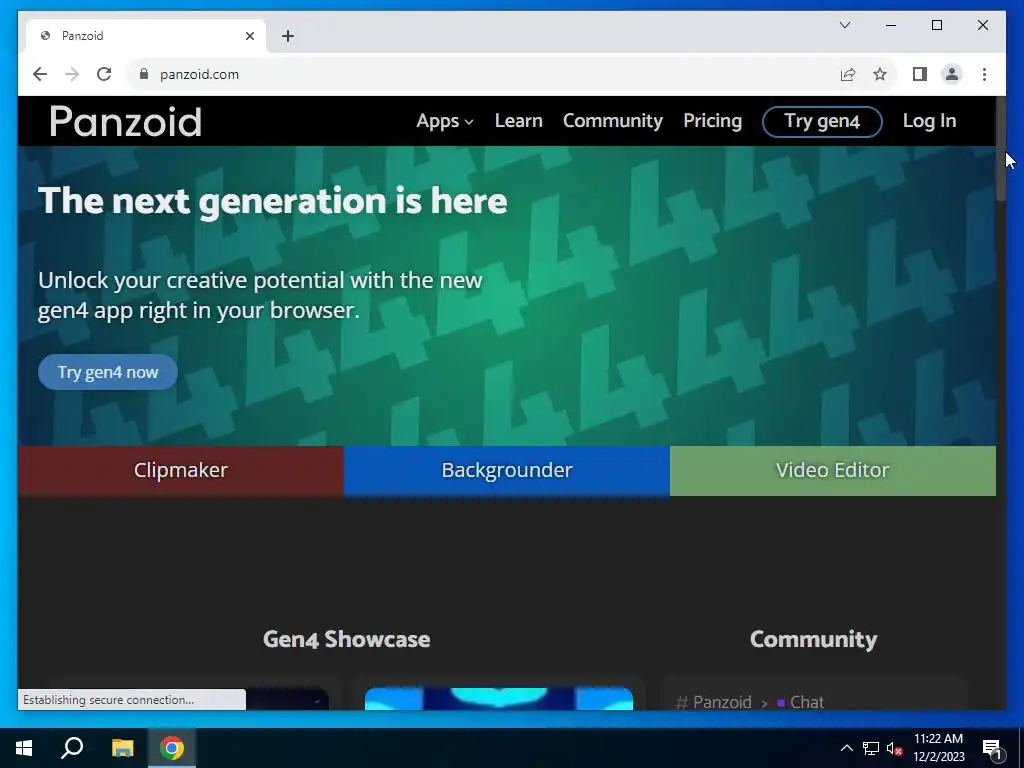This screenshot has width=1024, height=768.
Task: Share this page via share icon
Action: 848,74
